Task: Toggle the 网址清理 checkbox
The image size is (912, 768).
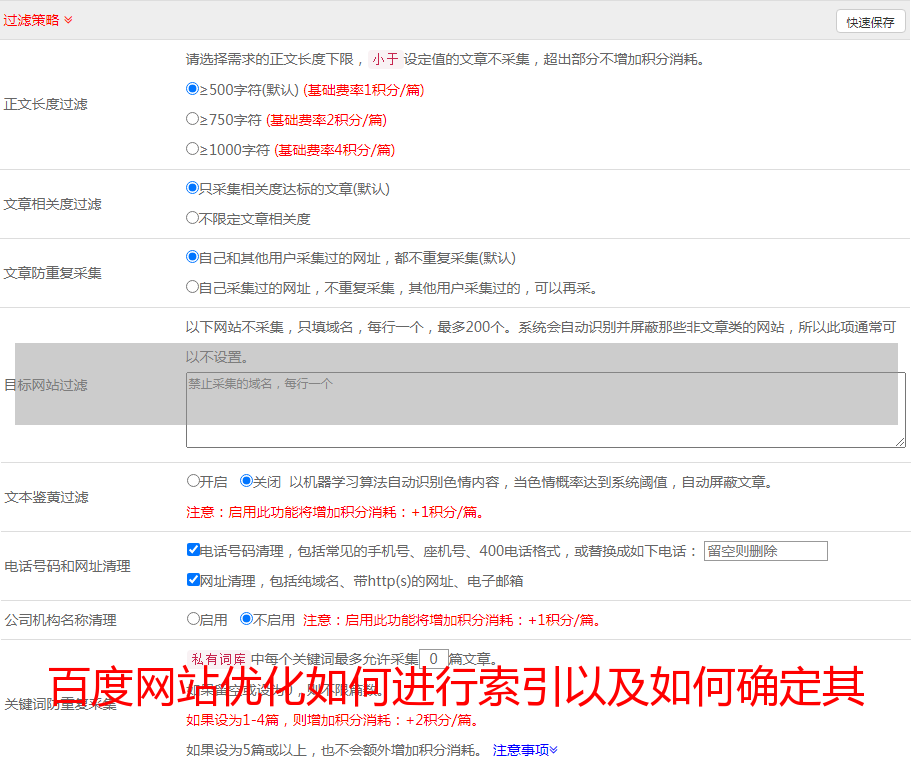Action: (x=193, y=579)
